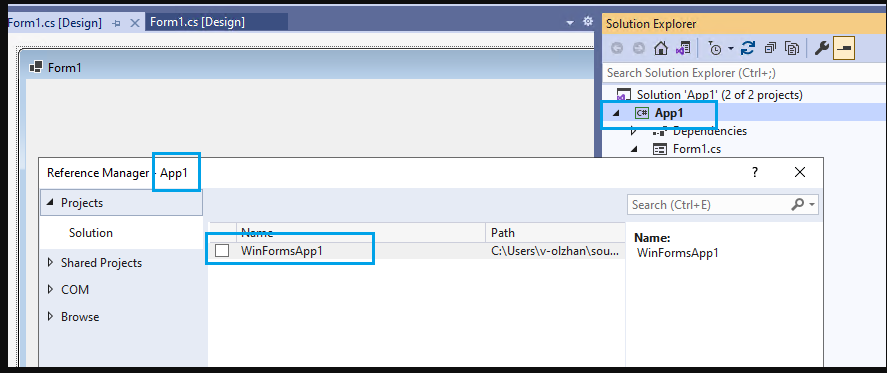Close the first Form1.cs [Design] tab
Screen dimensions: 887x373
tap(135, 23)
